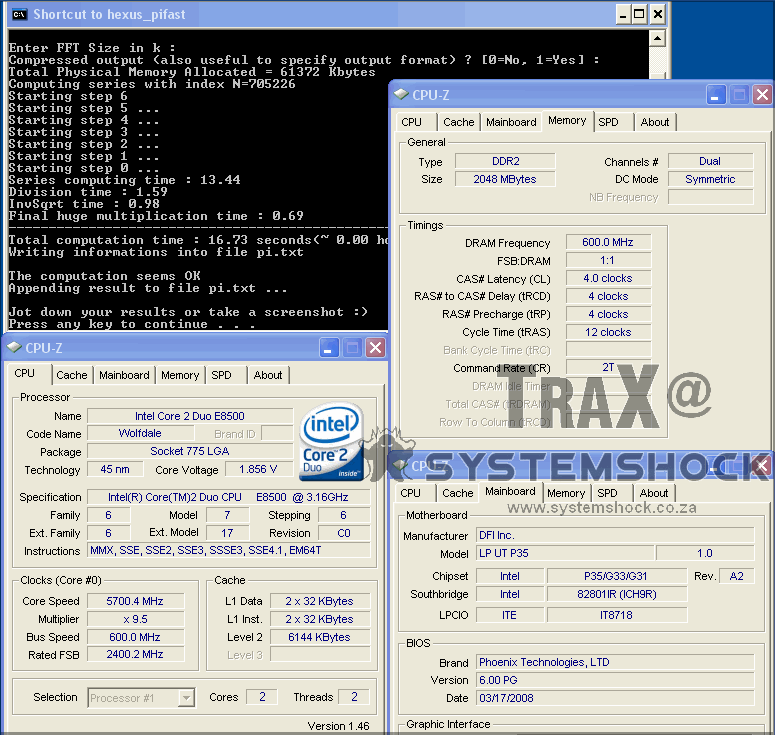Open About tab in CPU-Z CPU window
Screen dimensions: 775x735
pyautogui.click(x=267, y=375)
